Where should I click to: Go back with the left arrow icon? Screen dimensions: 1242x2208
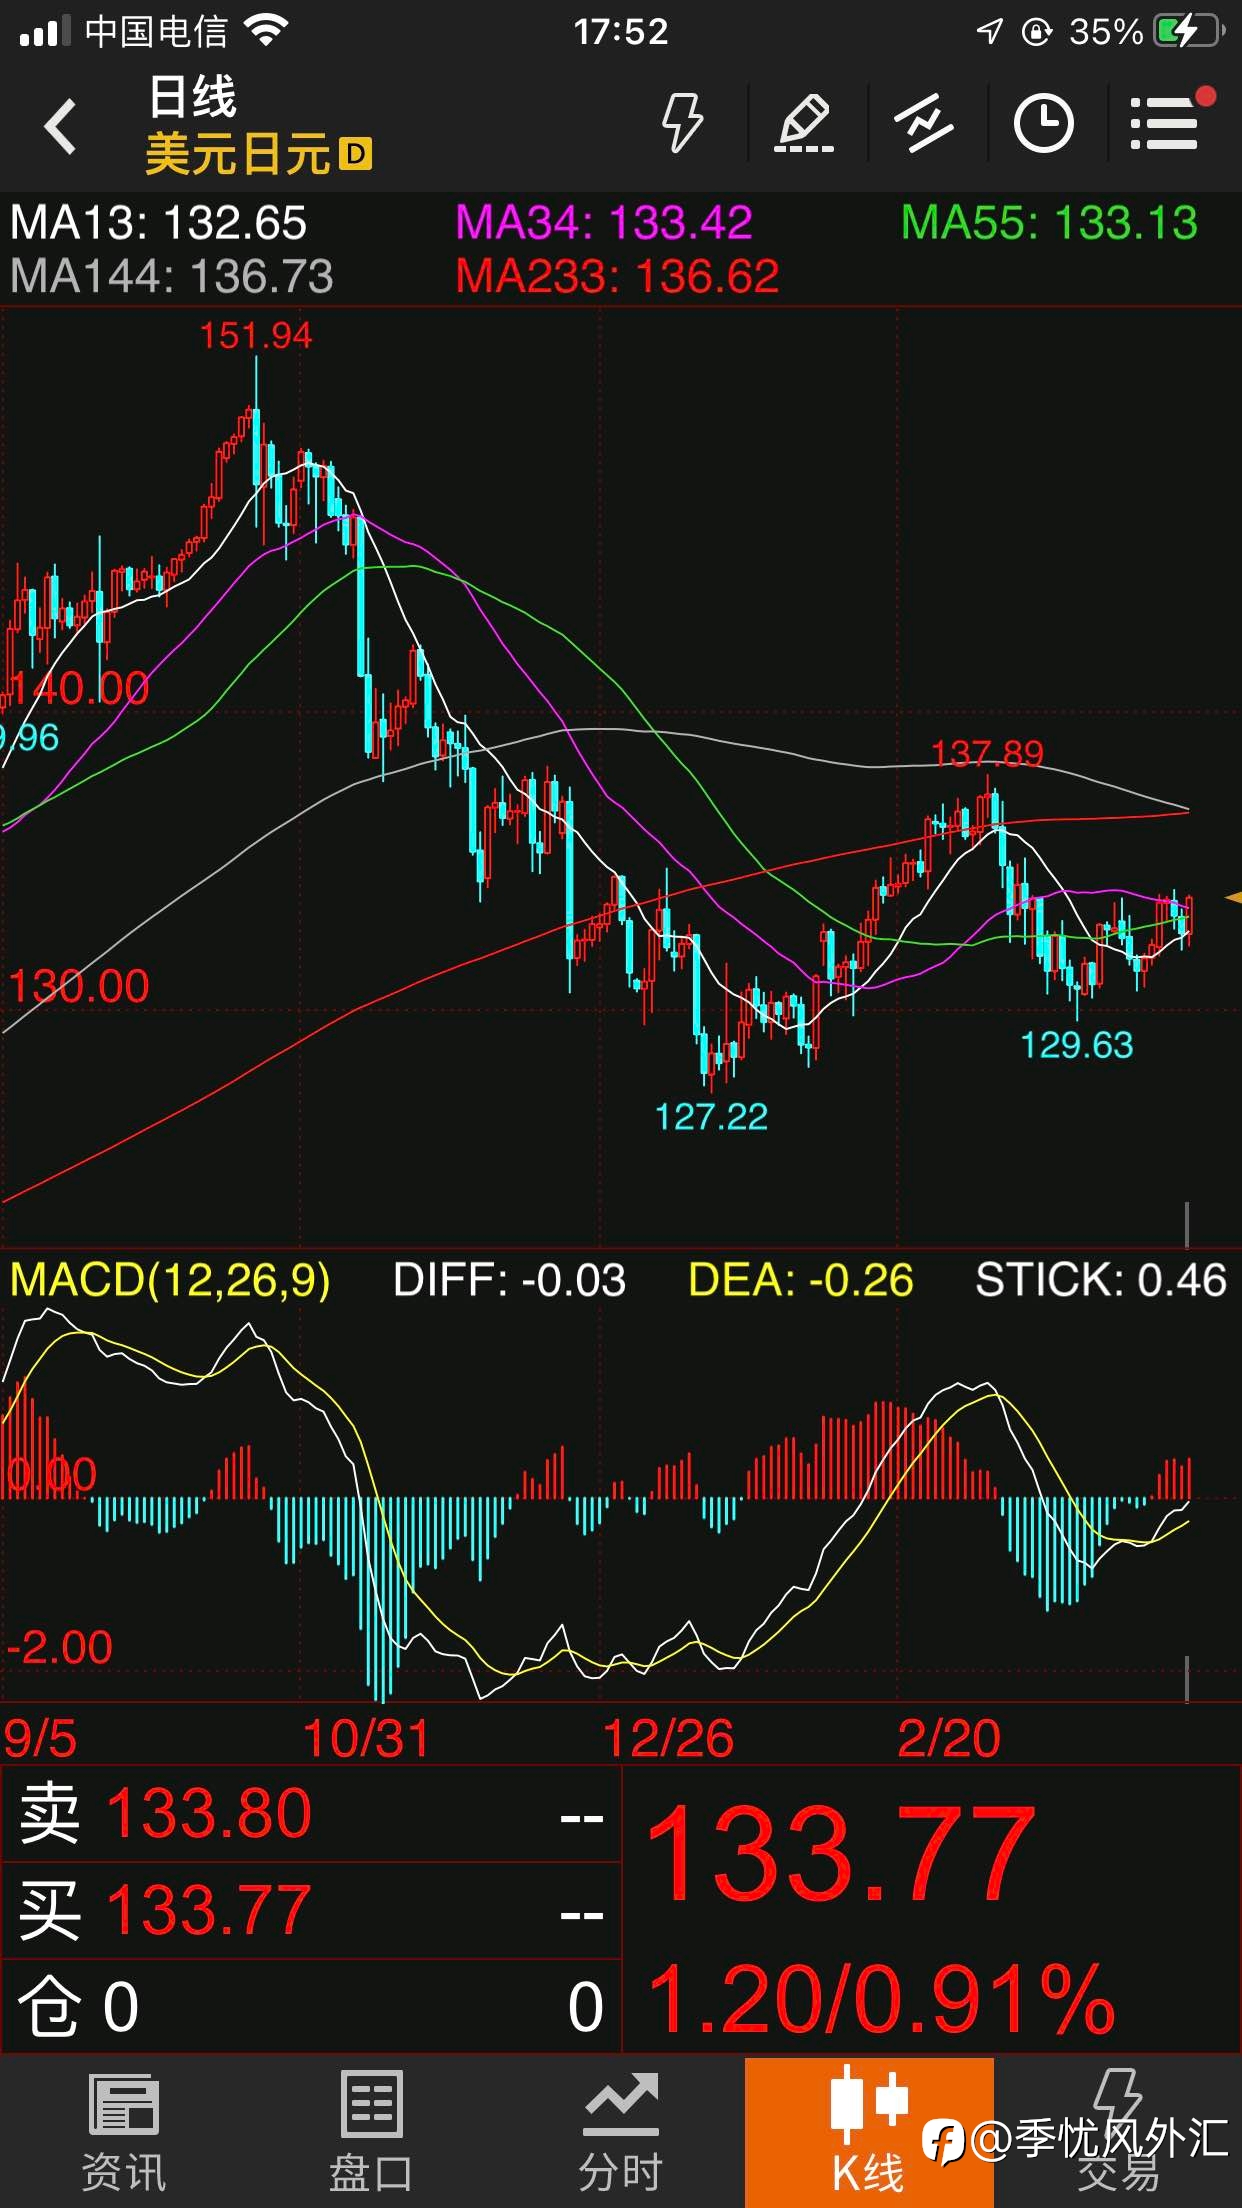pyautogui.click(x=60, y=127)
